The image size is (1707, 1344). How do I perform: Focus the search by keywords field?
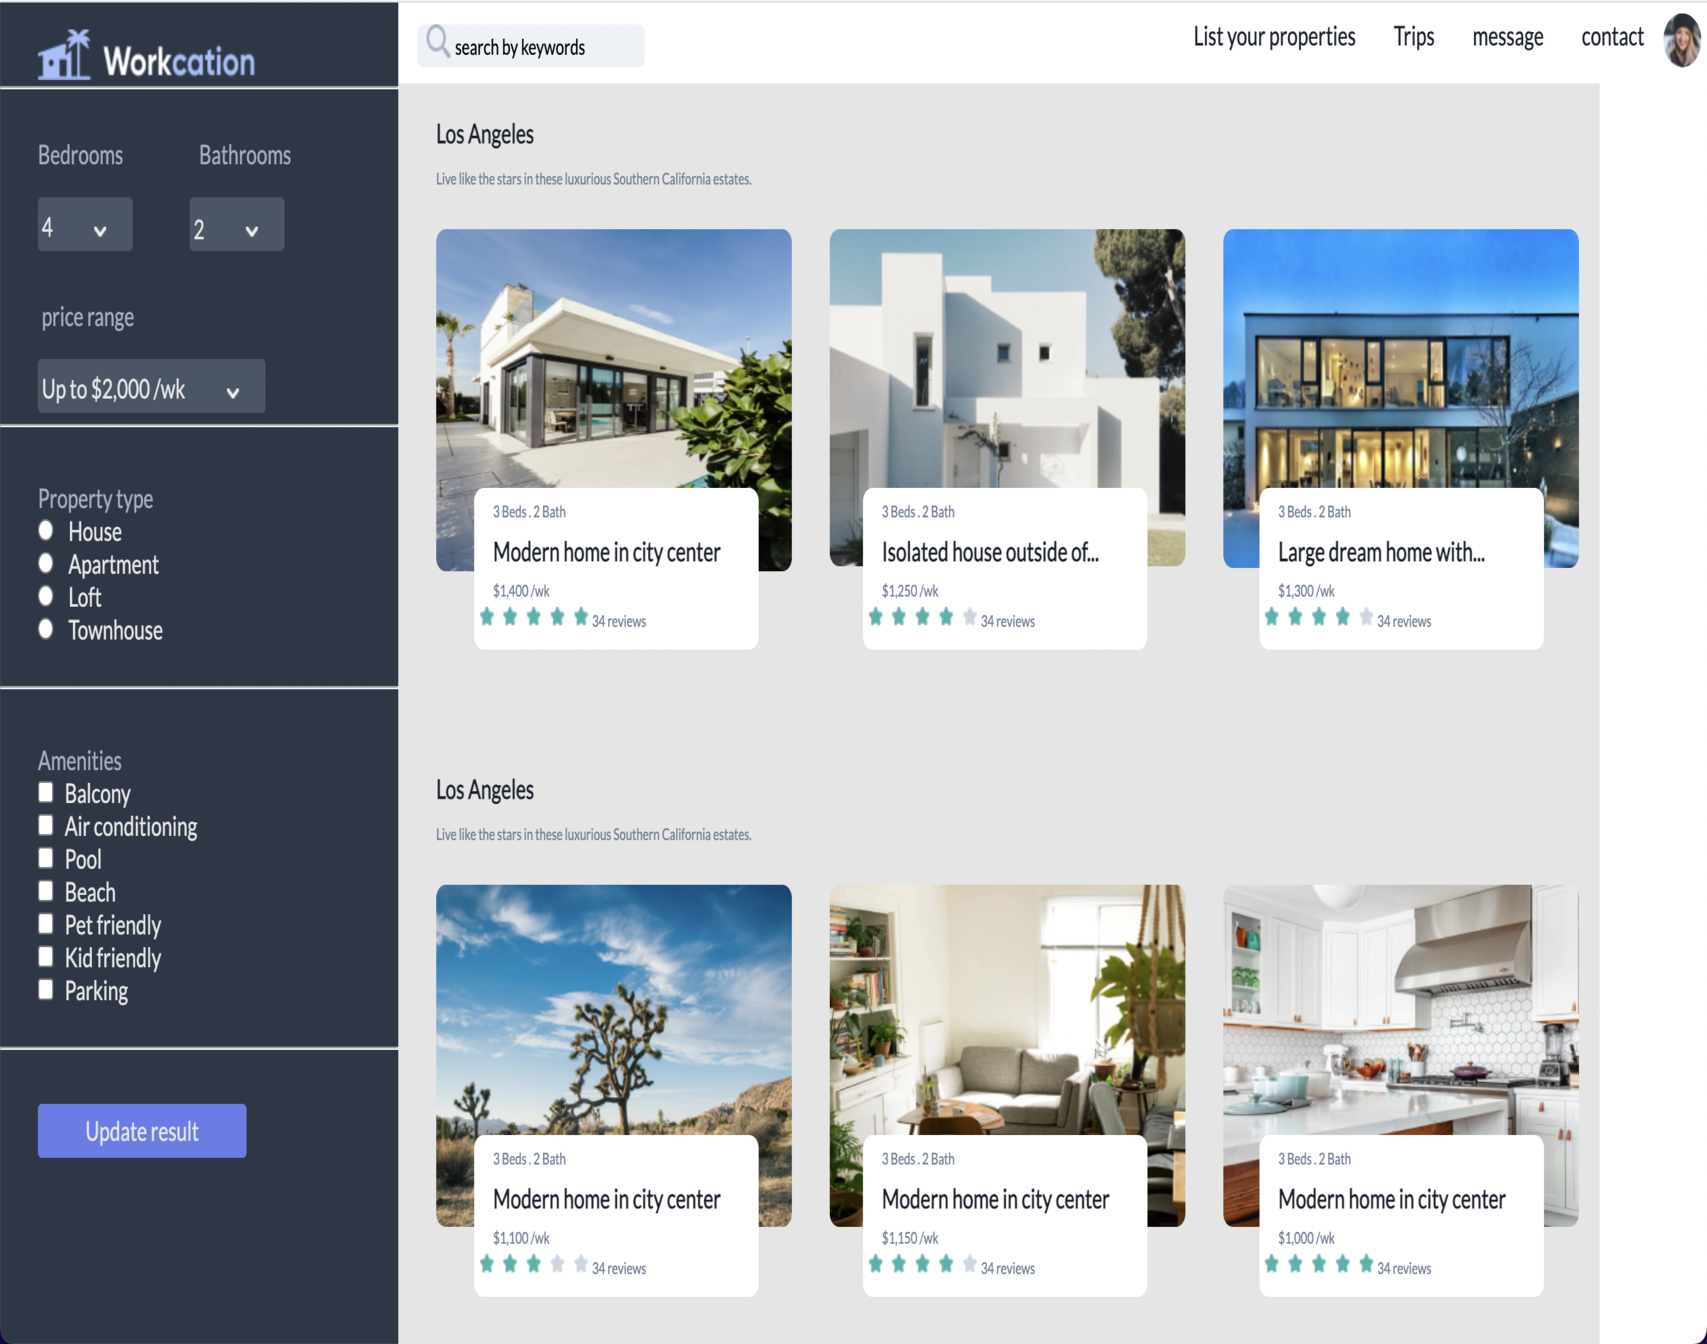pos(540,47)
